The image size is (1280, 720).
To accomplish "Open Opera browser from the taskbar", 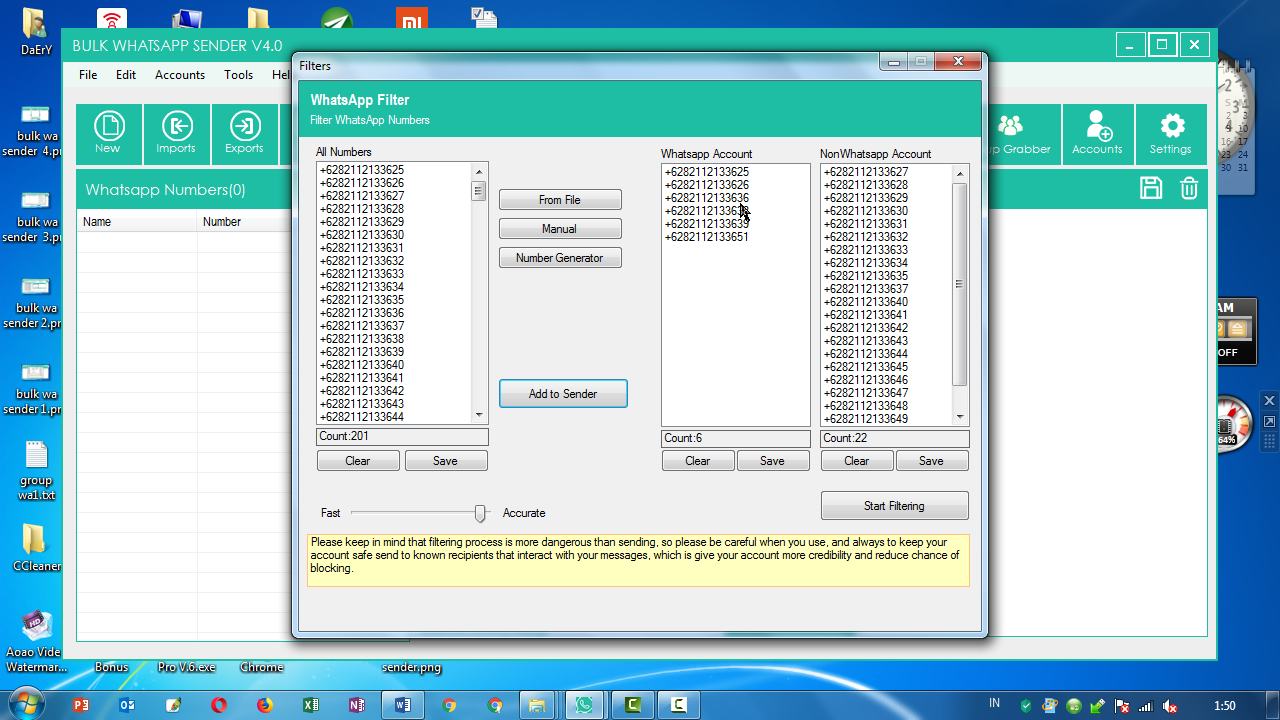I will click(x=219, y=706).
